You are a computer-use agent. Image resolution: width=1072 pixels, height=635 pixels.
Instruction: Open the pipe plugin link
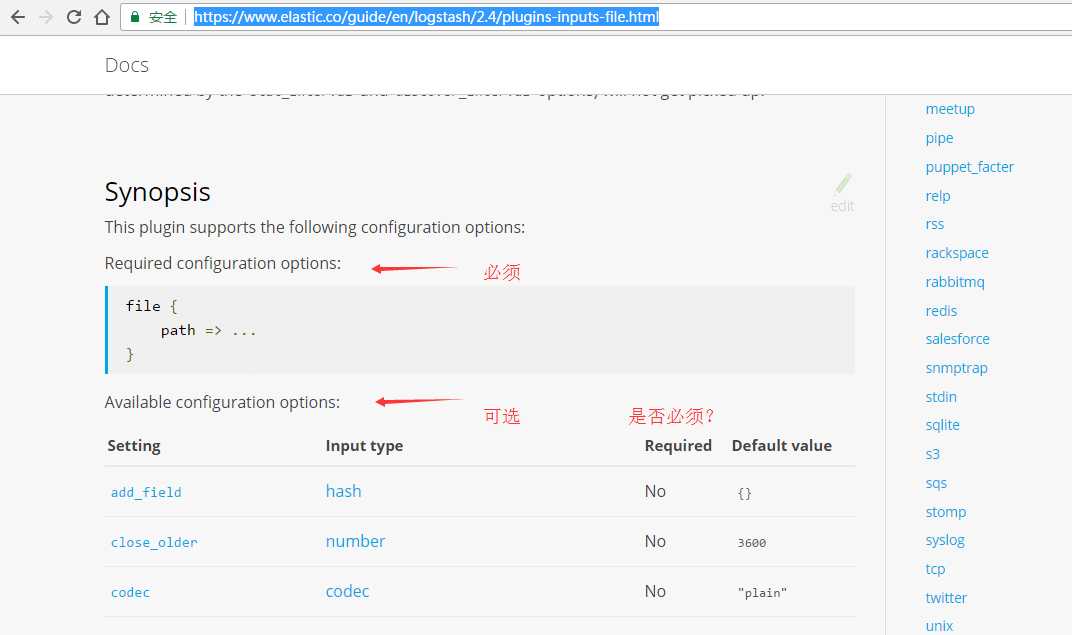coord(939,138)
